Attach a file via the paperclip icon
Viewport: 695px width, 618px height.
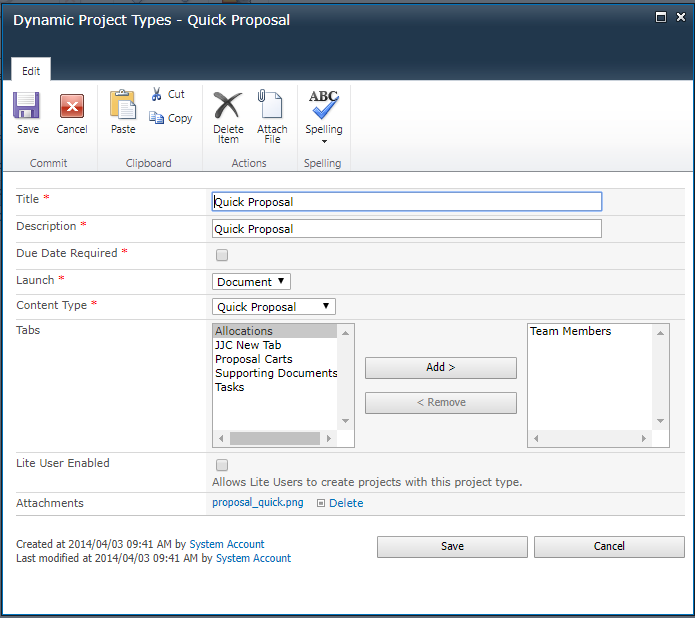(x=270, y=104)
